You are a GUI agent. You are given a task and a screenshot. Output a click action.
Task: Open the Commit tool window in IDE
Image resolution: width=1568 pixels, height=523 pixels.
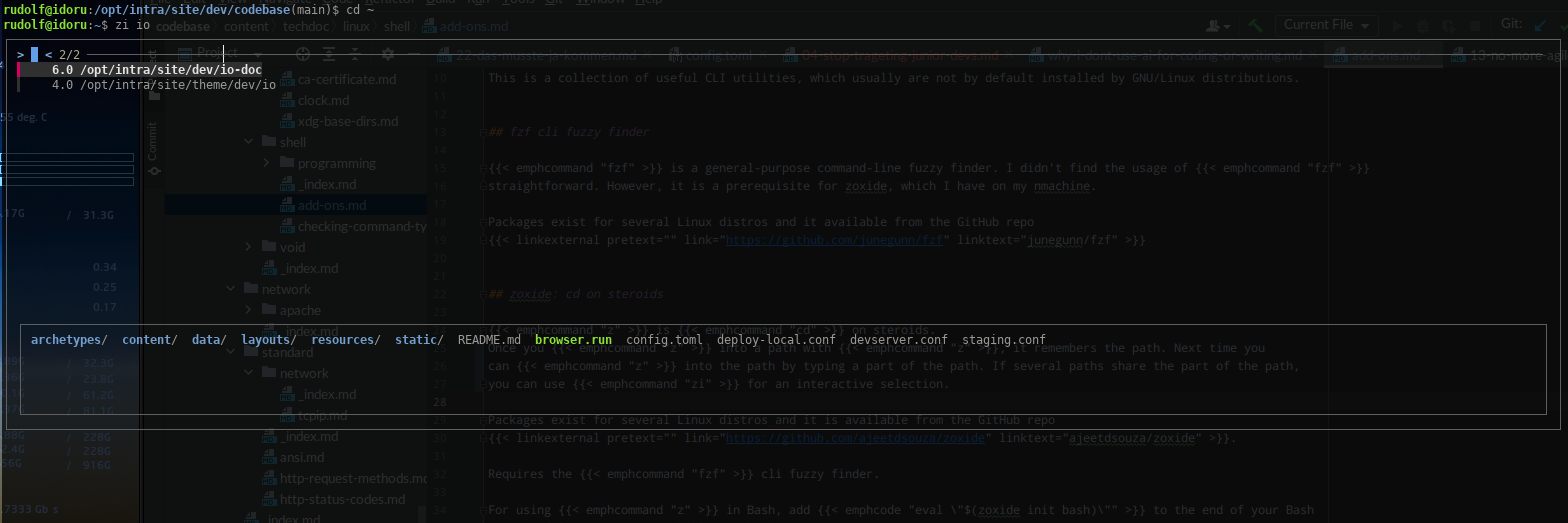tap(153, 148)
